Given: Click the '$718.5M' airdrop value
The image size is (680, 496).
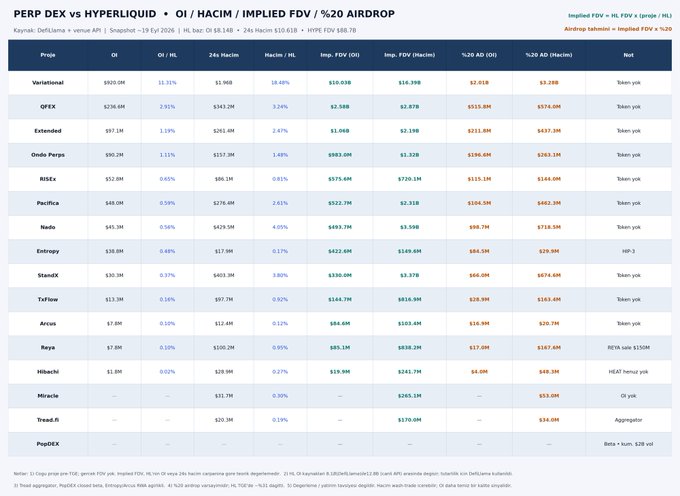Looking at the screenshot, I should point(549,227).
